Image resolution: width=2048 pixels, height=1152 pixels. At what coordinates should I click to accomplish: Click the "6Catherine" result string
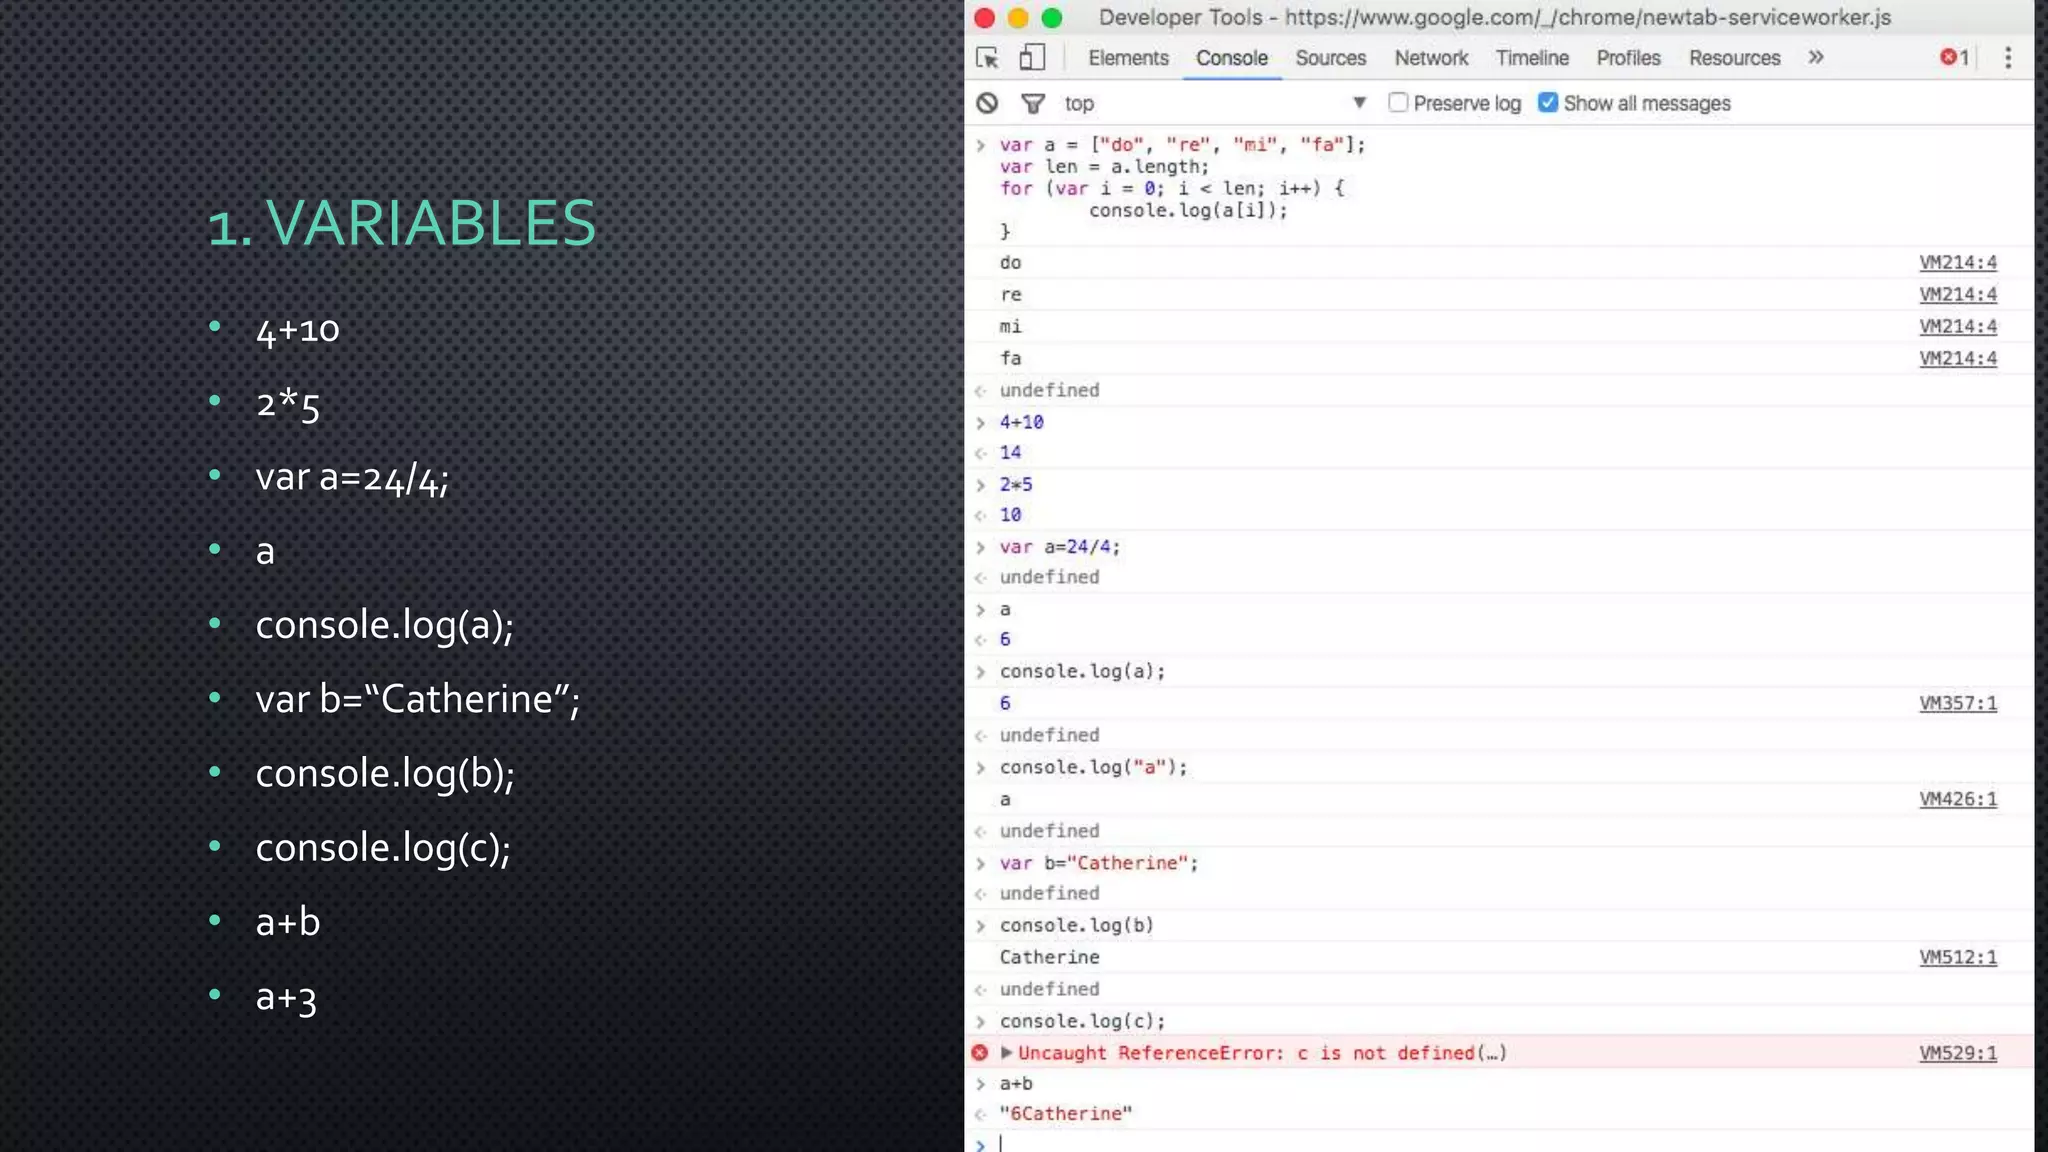(1066, 1113)
